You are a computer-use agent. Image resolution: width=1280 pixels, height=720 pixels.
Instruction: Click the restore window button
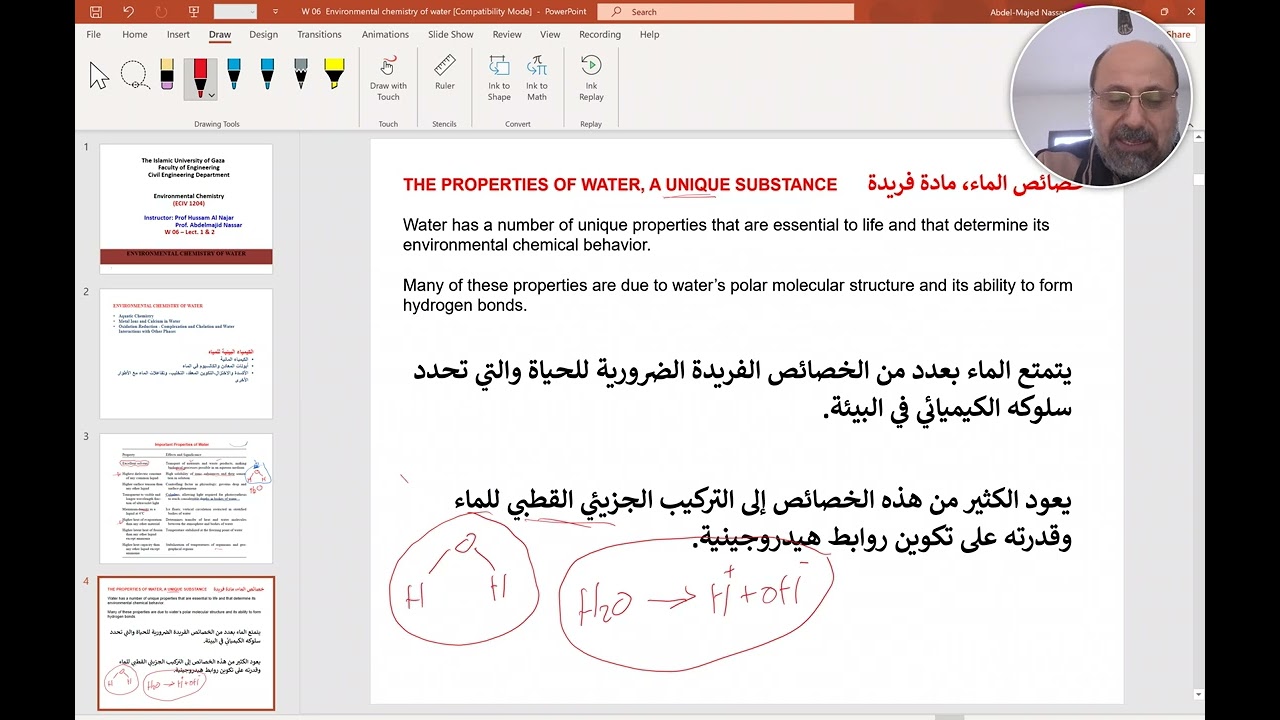pyautogui.click(x=1164, y=12)
